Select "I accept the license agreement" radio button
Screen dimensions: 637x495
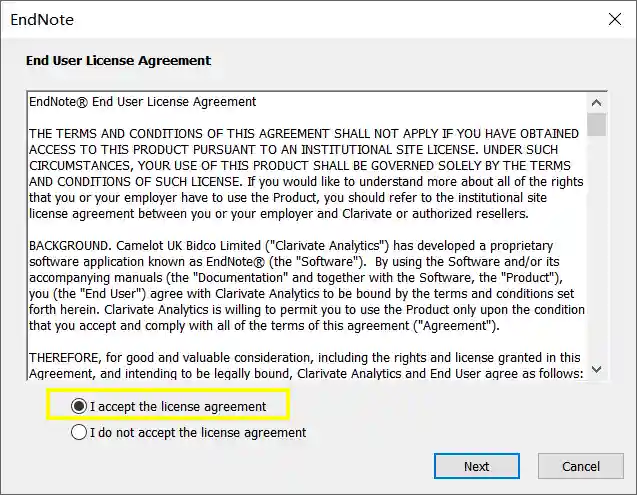[x=79, y=406]
